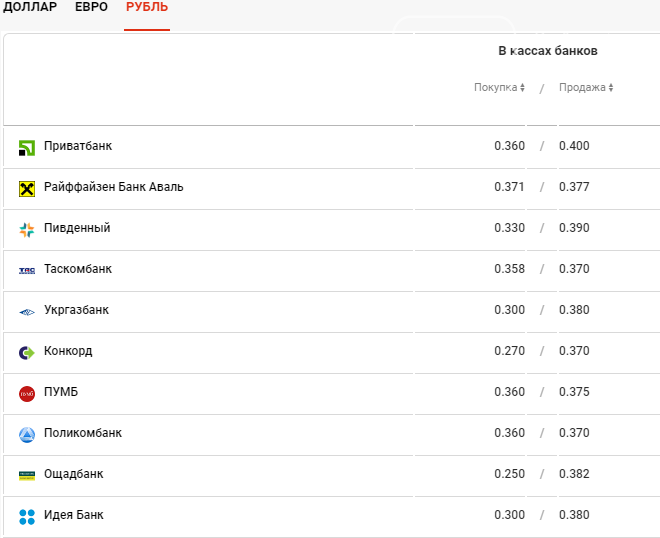Viewport: 660px width, 538px height.
Task: Click the ПУМБ red logo icon
Action: [x=27, y=393]
